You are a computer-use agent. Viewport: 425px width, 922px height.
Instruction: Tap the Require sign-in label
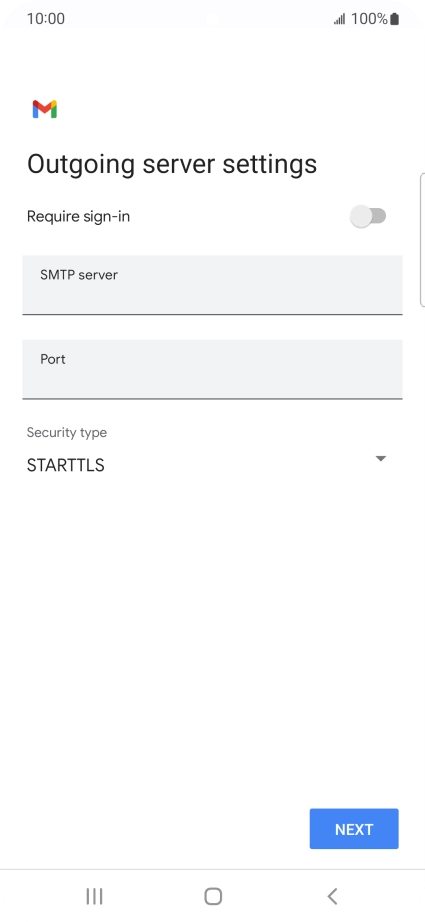coord(78,217)
